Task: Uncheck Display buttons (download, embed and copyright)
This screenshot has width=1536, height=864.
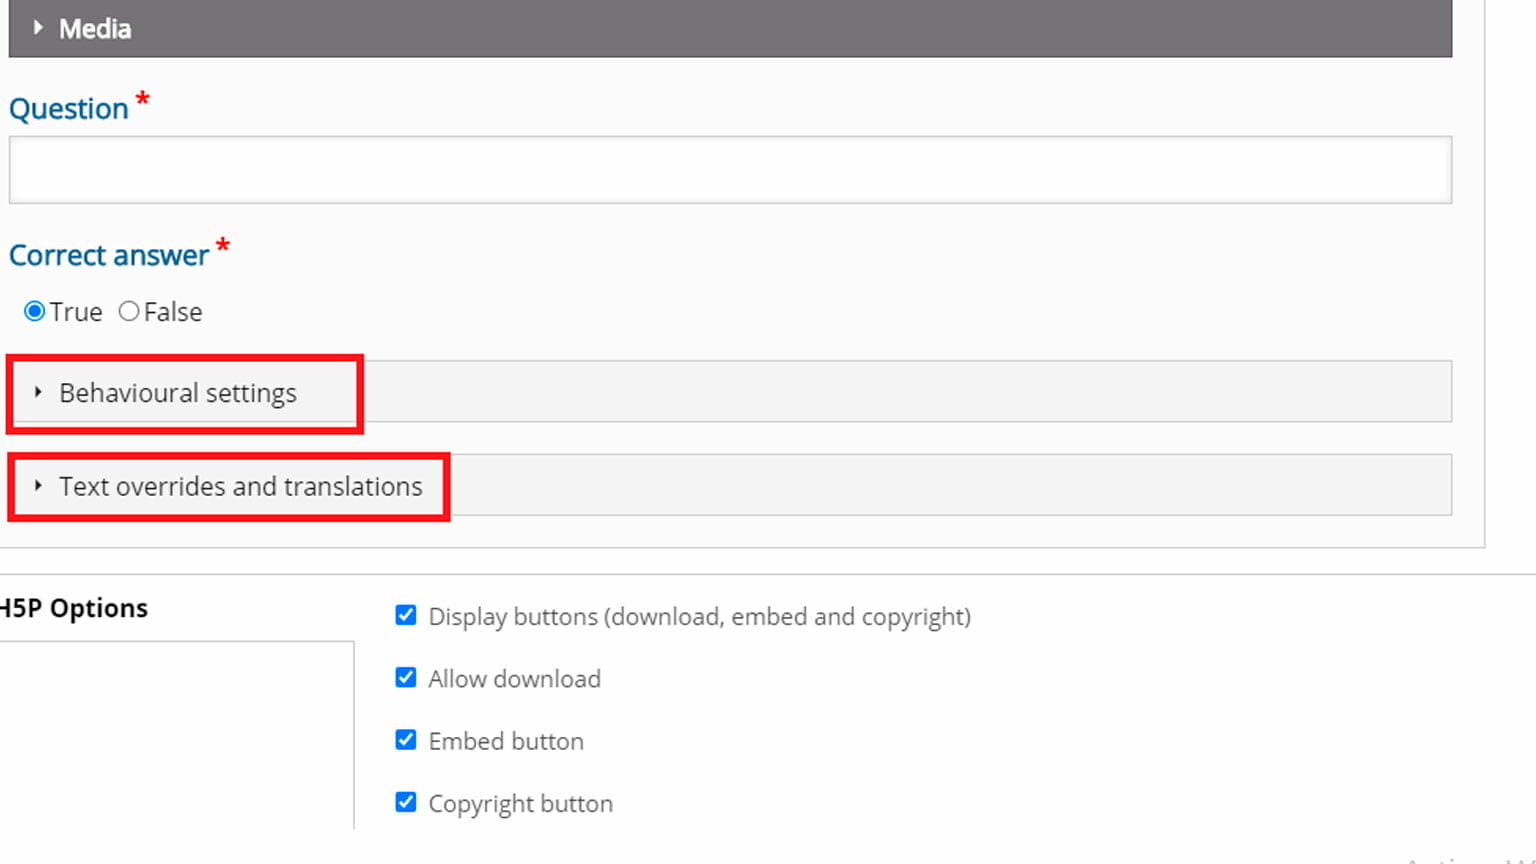Action: click(x=406, y=615)
